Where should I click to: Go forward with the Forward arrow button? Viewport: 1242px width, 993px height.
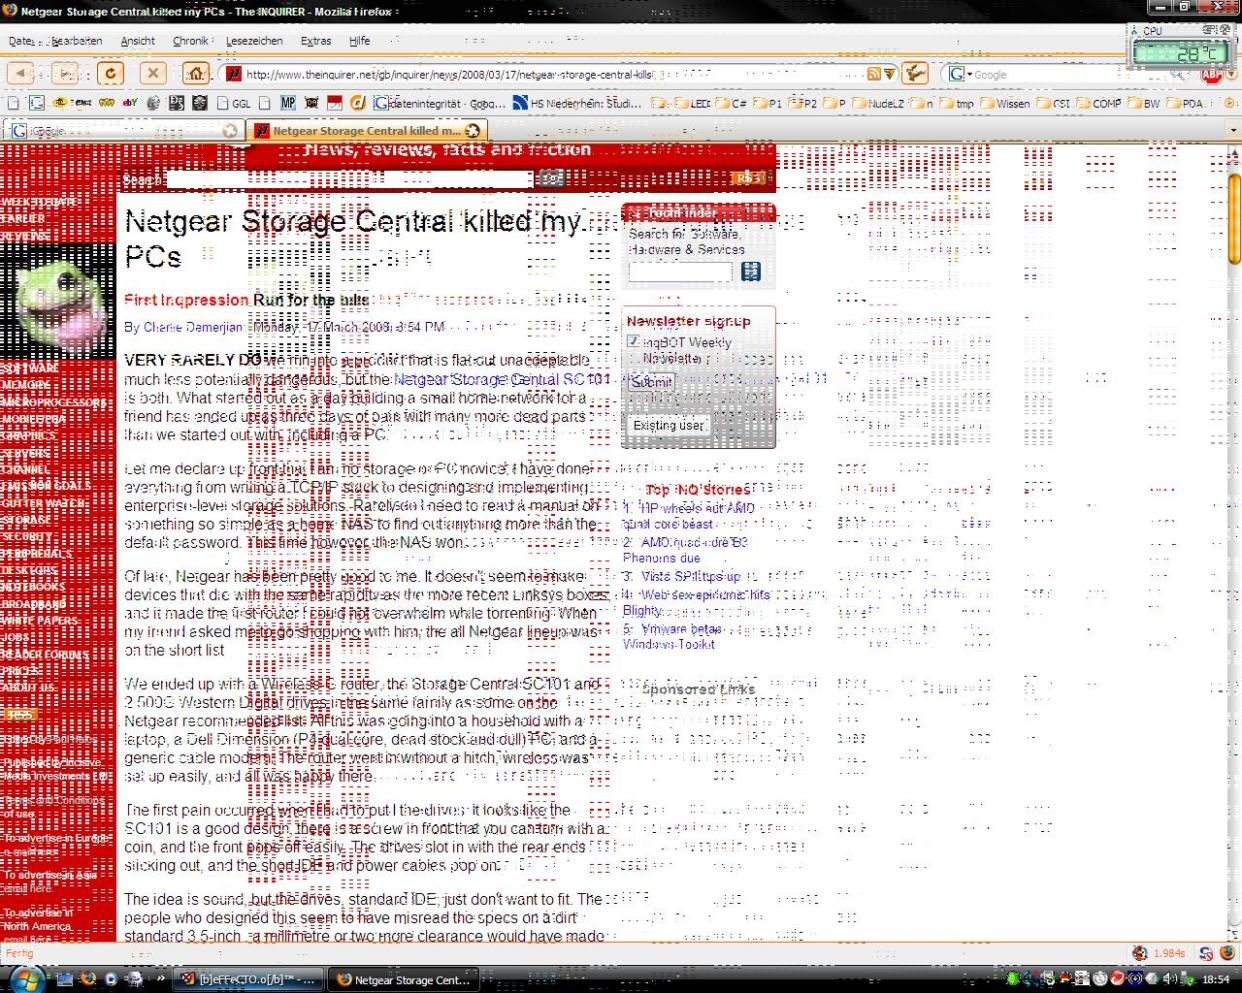(66, 73)
